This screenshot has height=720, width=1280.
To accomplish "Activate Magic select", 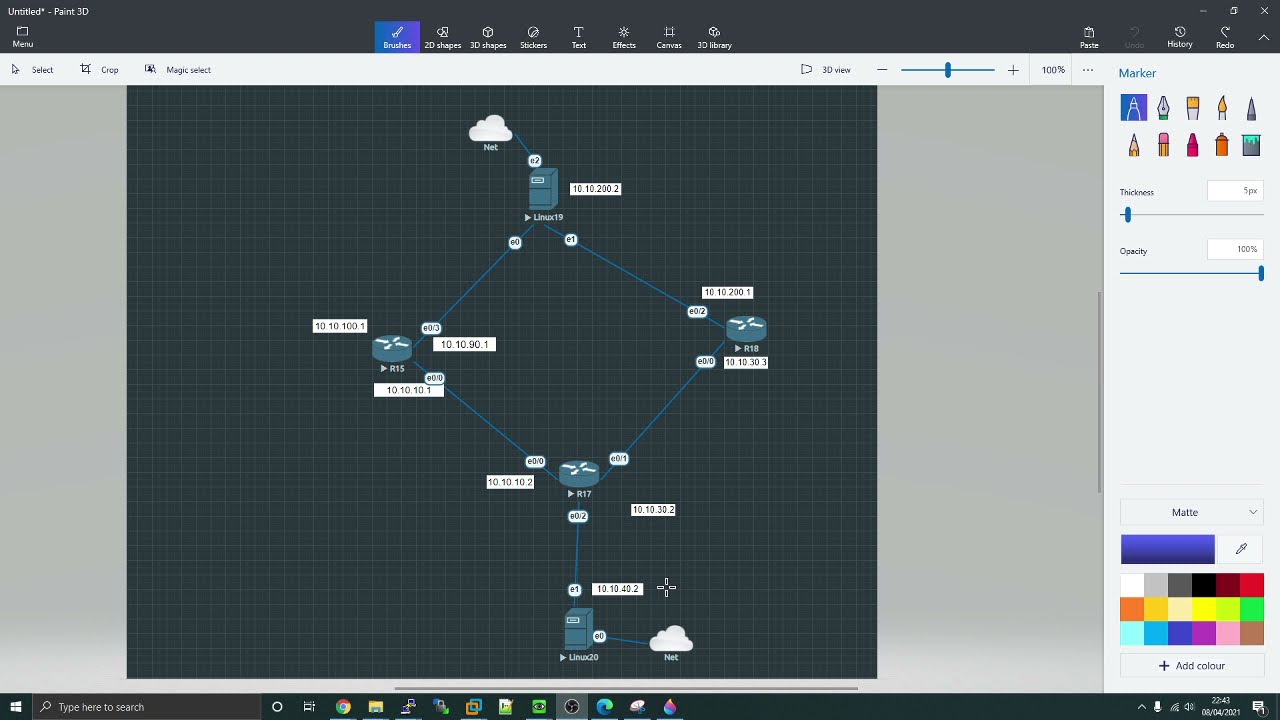I will [178, 70].
